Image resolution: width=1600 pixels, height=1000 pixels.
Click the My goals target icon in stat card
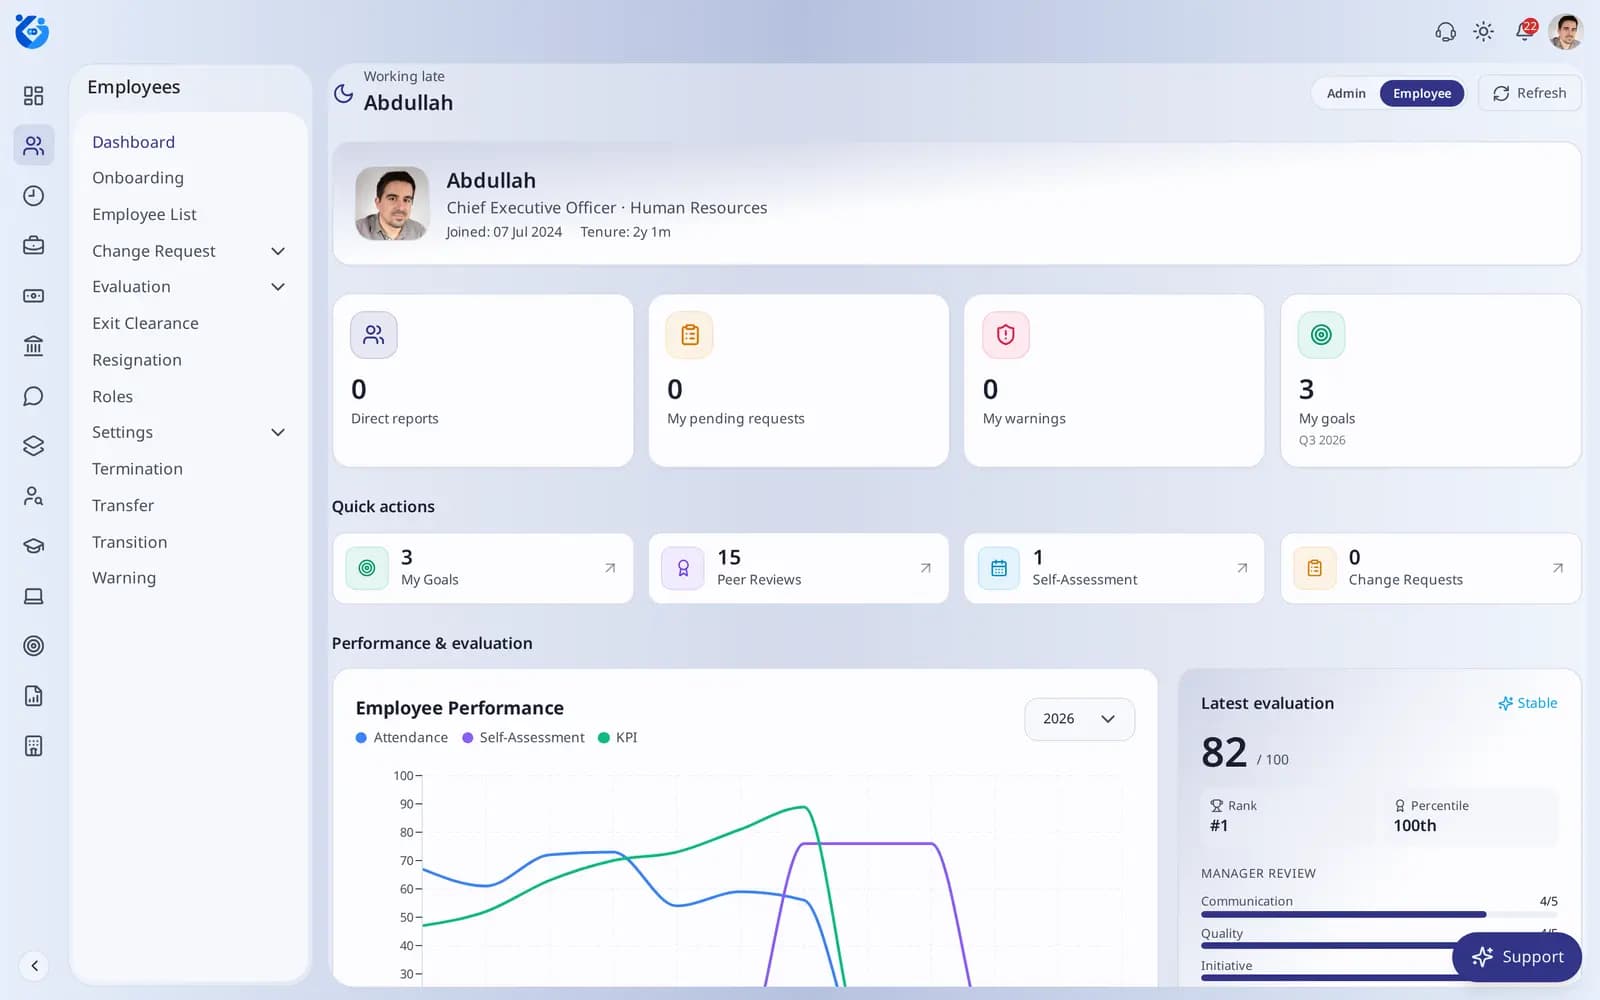tap(1321, 335)
